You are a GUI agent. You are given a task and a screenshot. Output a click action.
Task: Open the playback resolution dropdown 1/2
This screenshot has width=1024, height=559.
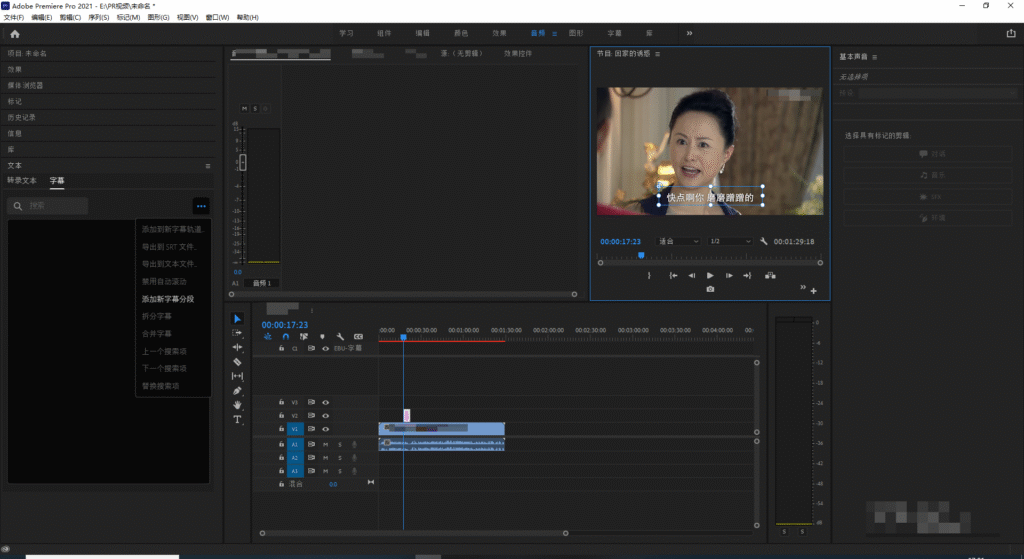tap(730, 241)
